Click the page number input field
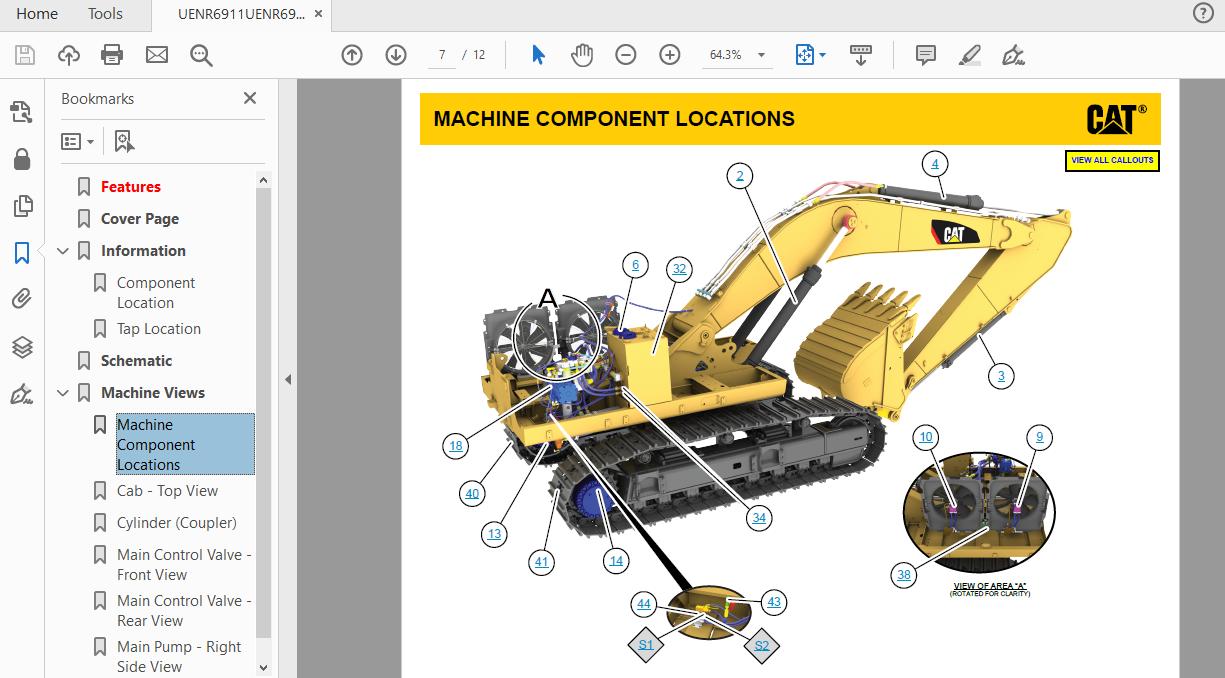 tap(442, 55)
